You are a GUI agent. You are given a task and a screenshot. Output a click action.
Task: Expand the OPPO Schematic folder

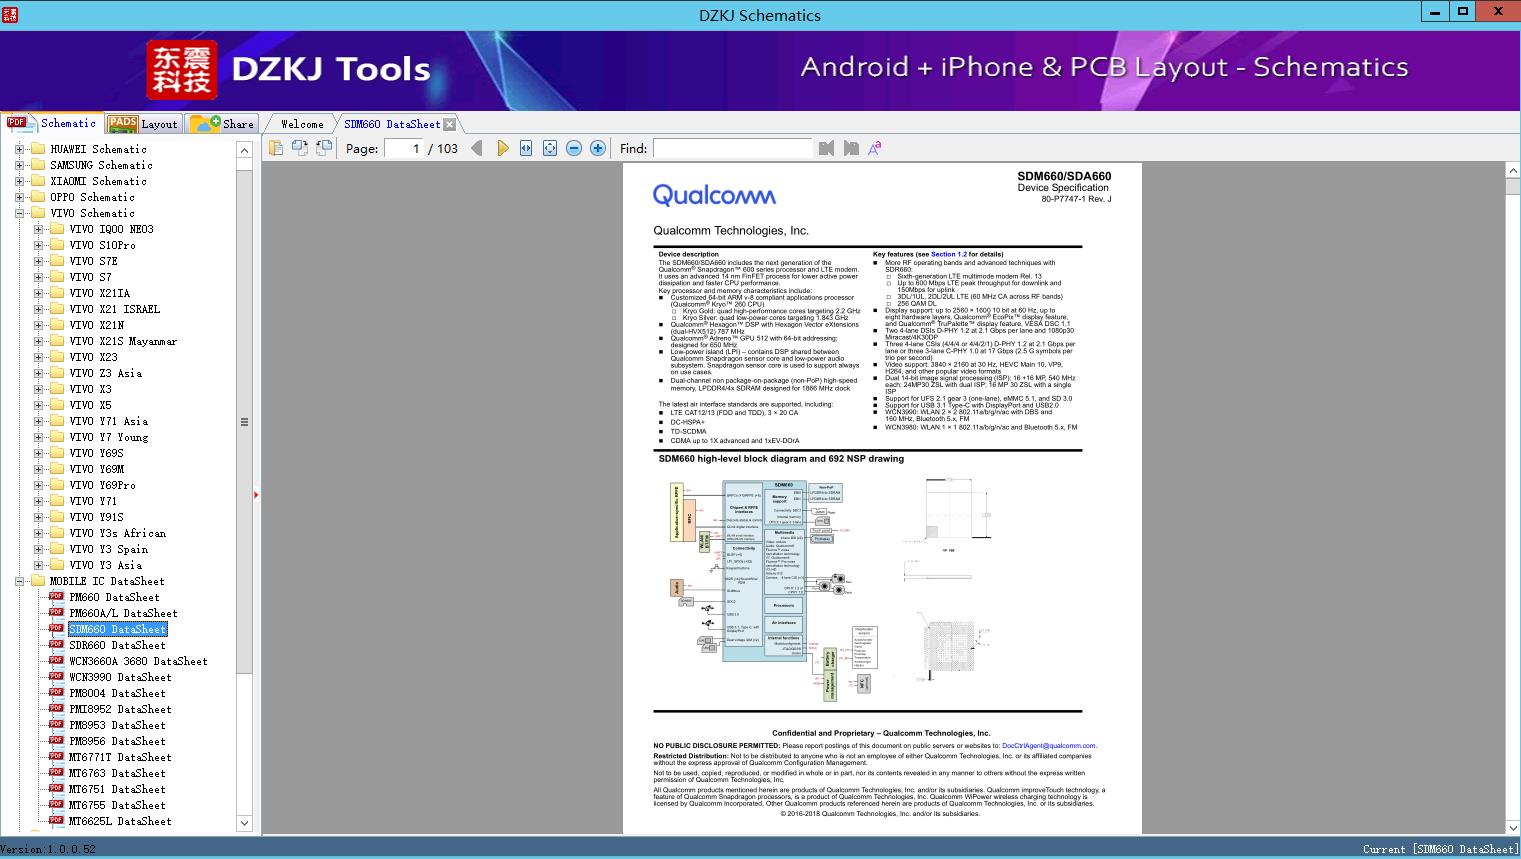pos(19,197)
